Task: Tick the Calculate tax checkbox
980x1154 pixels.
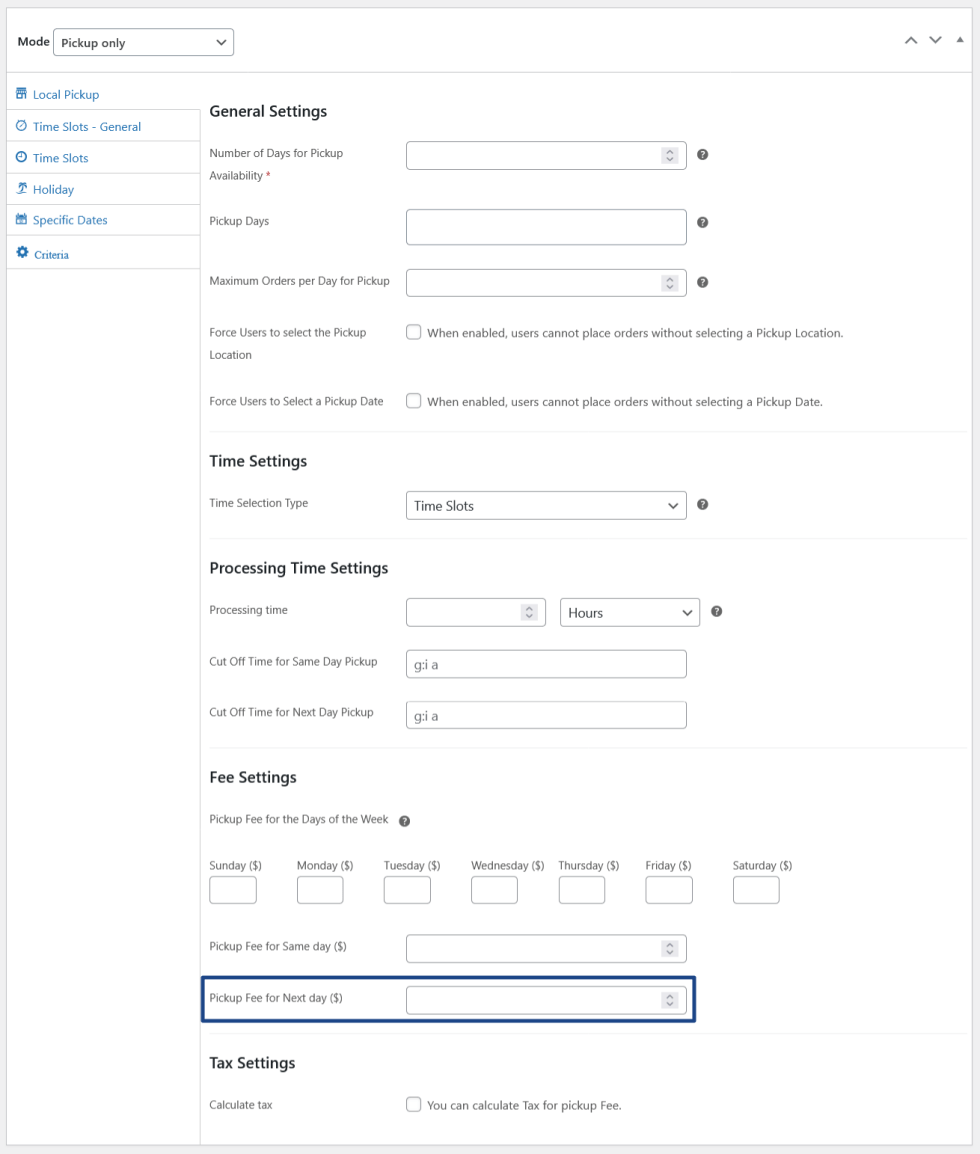Action: coord(414,1105)
